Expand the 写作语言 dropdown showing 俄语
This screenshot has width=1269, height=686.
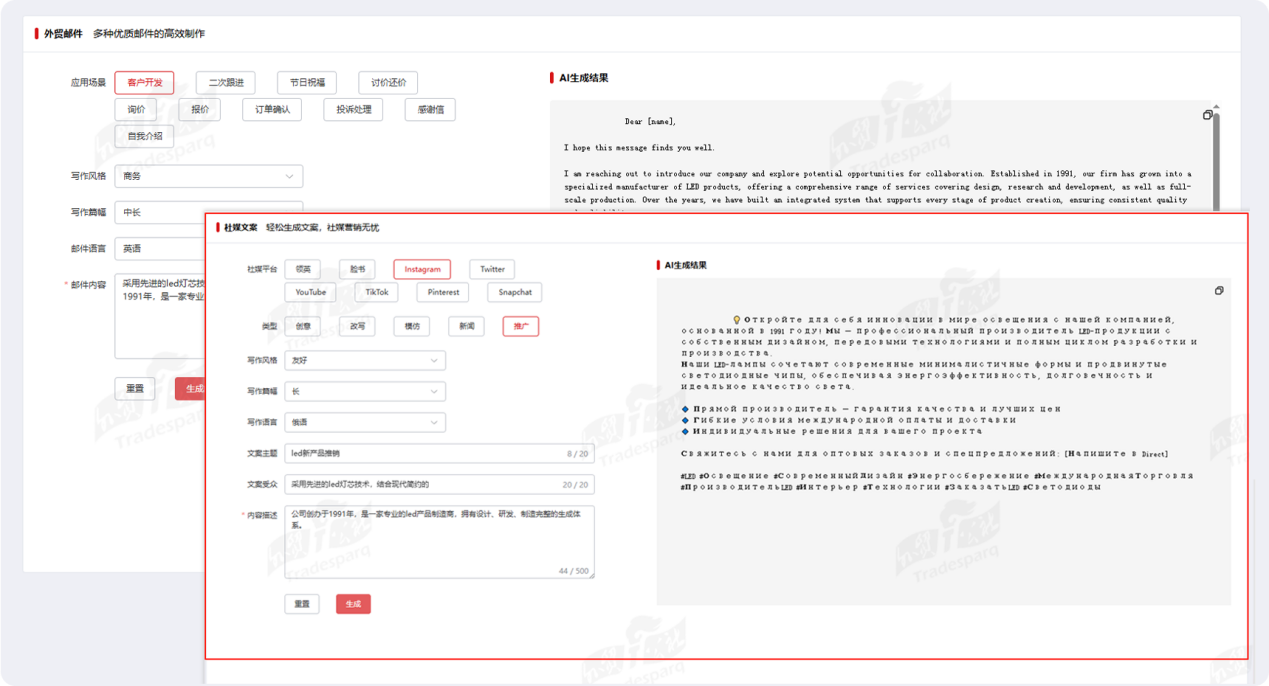[365, 423]
